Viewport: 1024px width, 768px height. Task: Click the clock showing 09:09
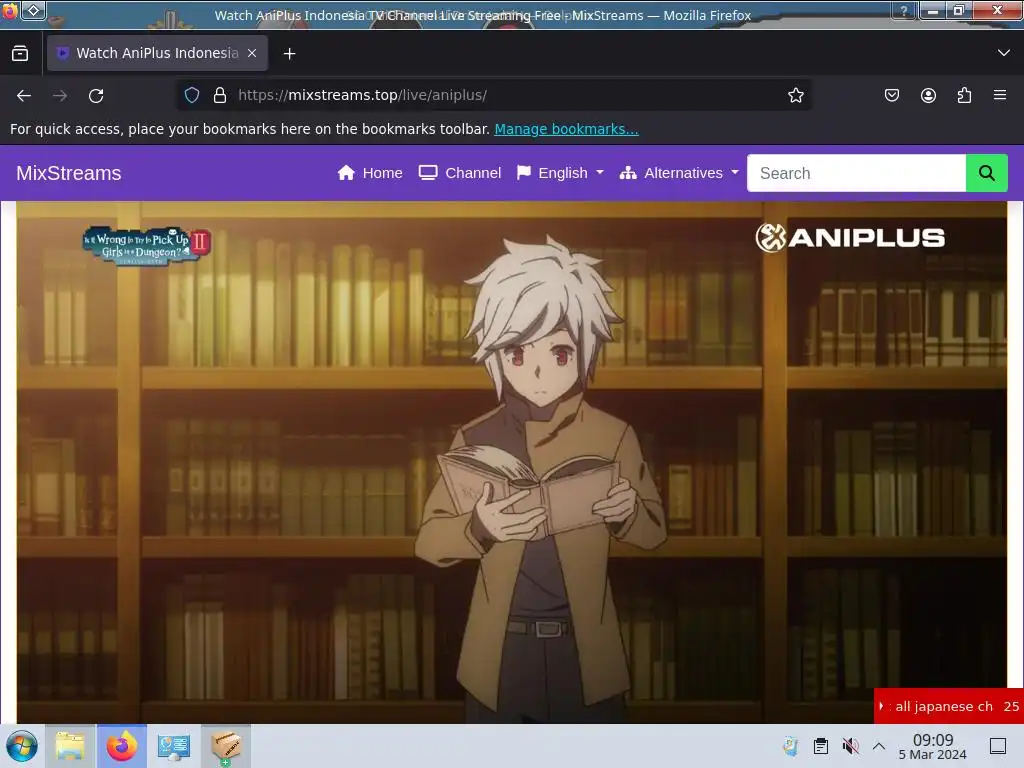point(933,746)
